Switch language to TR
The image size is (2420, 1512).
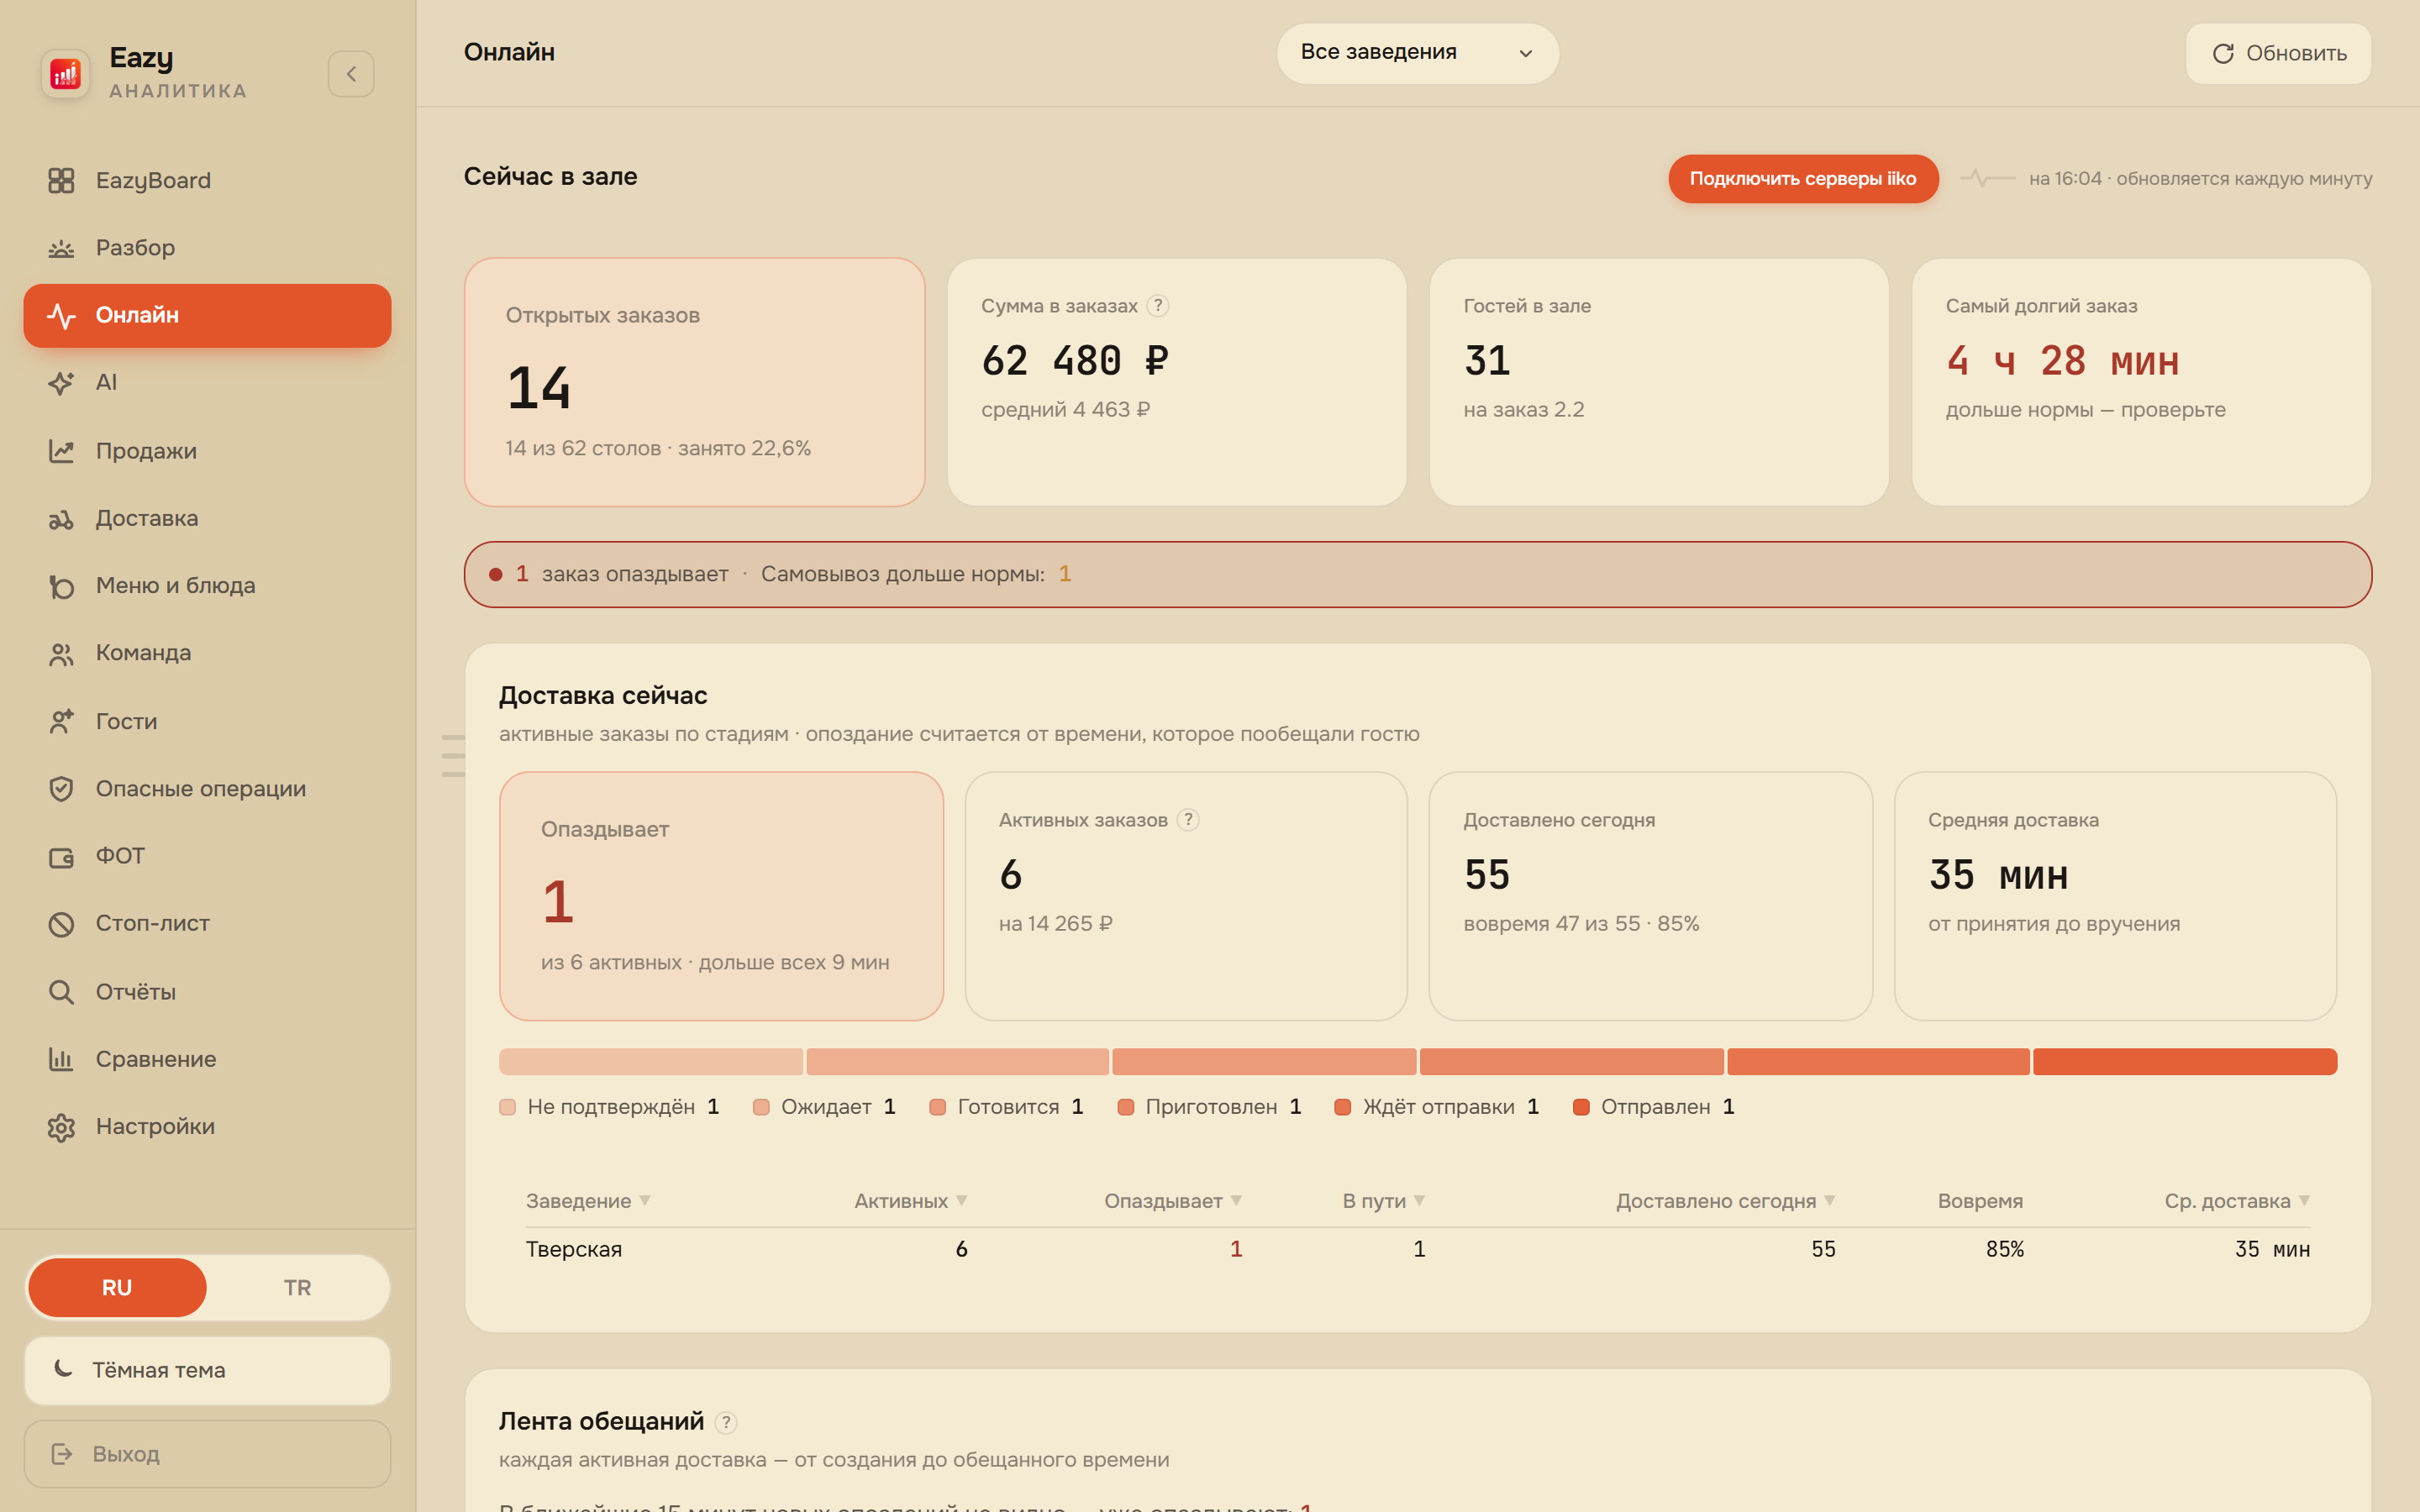click(297, 1287)
